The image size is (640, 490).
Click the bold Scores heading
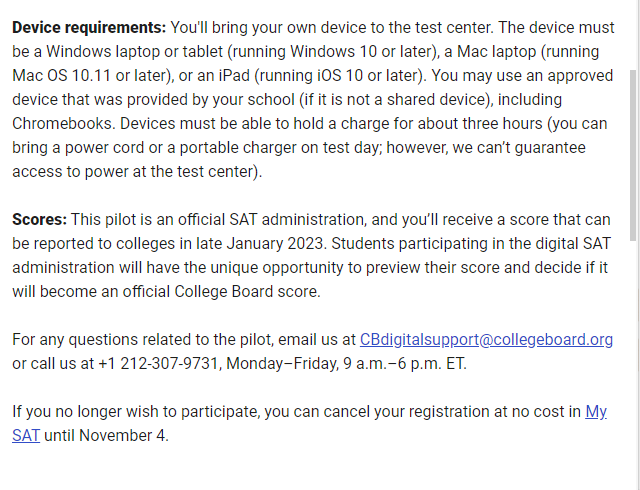click(40, 220)
